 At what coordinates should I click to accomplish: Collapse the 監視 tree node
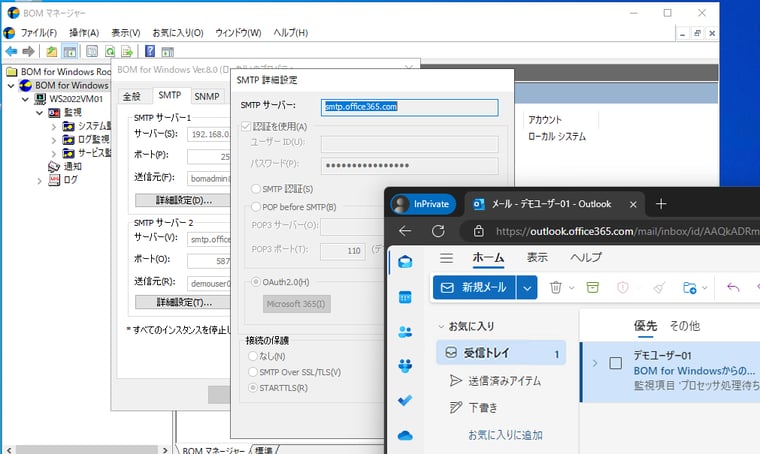(40, 113)
